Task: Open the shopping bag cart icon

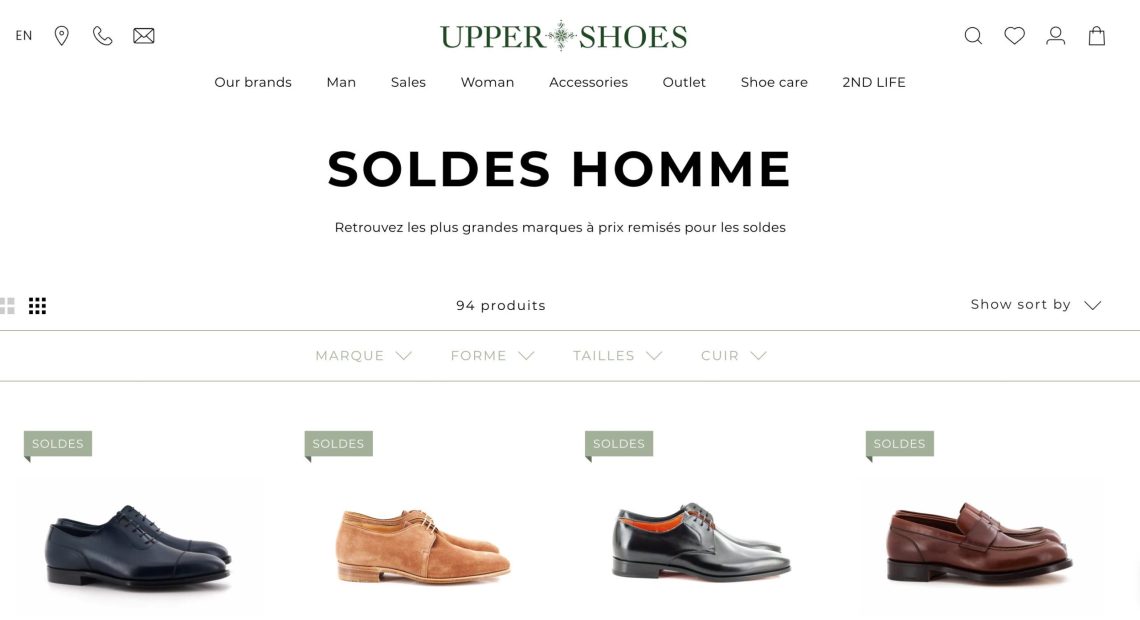Action: [x=1096, y=36]
